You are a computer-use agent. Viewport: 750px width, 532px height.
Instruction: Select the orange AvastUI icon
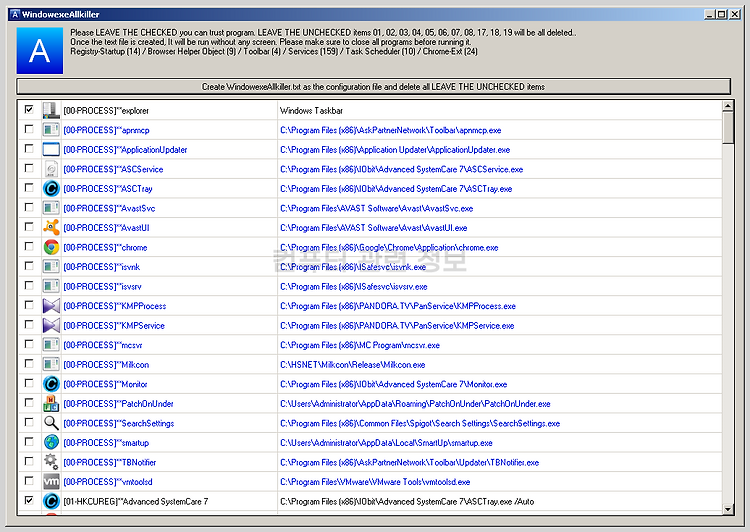pos(51,228)
